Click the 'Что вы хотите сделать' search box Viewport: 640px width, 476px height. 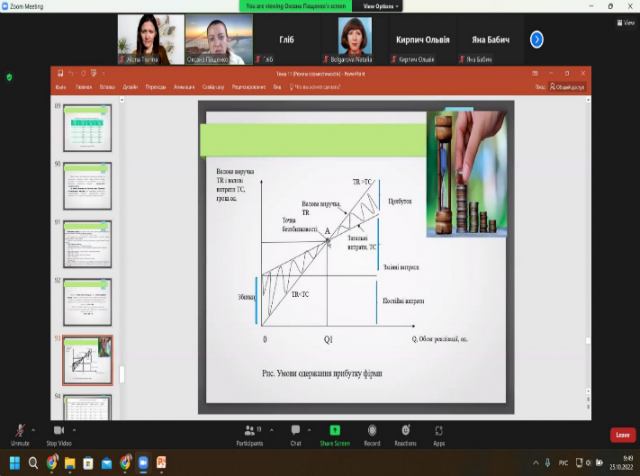coord(315,87)
